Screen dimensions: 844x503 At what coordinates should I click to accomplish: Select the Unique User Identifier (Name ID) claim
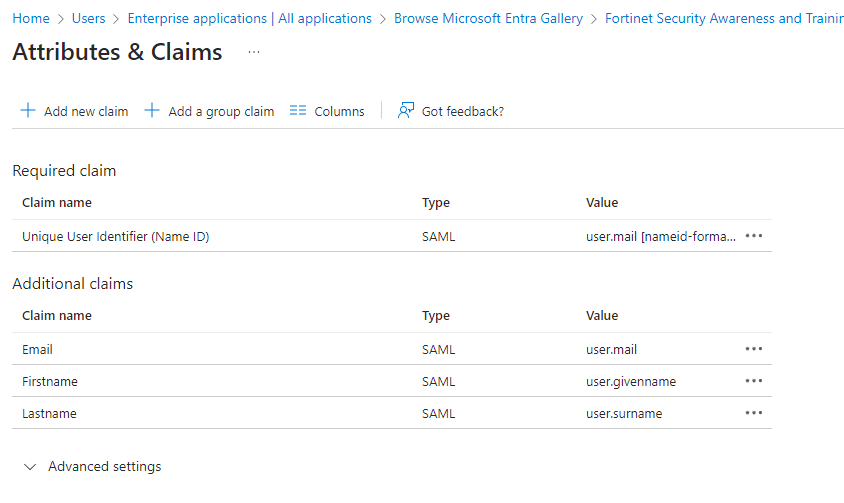(x=116, y=237)
